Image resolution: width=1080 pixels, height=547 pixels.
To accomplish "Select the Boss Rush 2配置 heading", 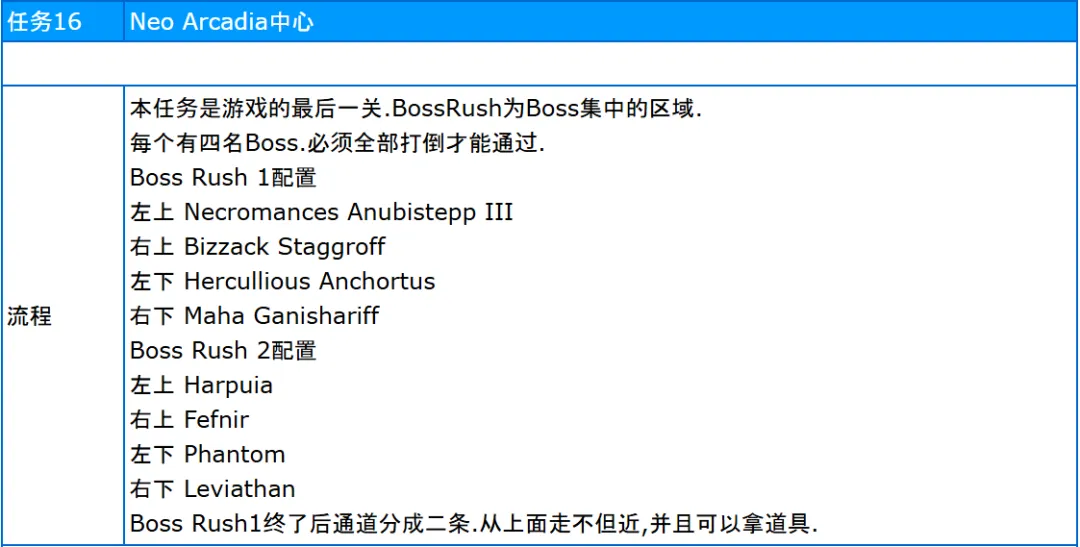I will (223, 350).
